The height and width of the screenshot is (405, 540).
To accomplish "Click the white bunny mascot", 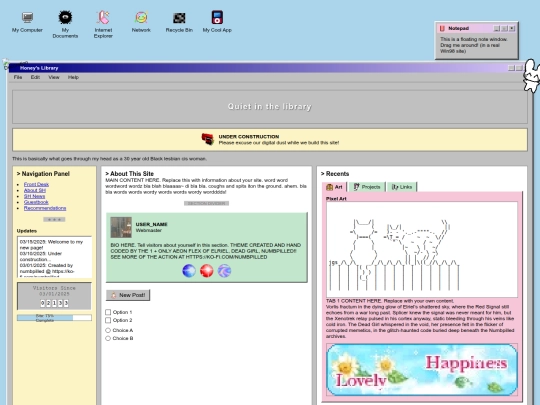I will (531, 75).
